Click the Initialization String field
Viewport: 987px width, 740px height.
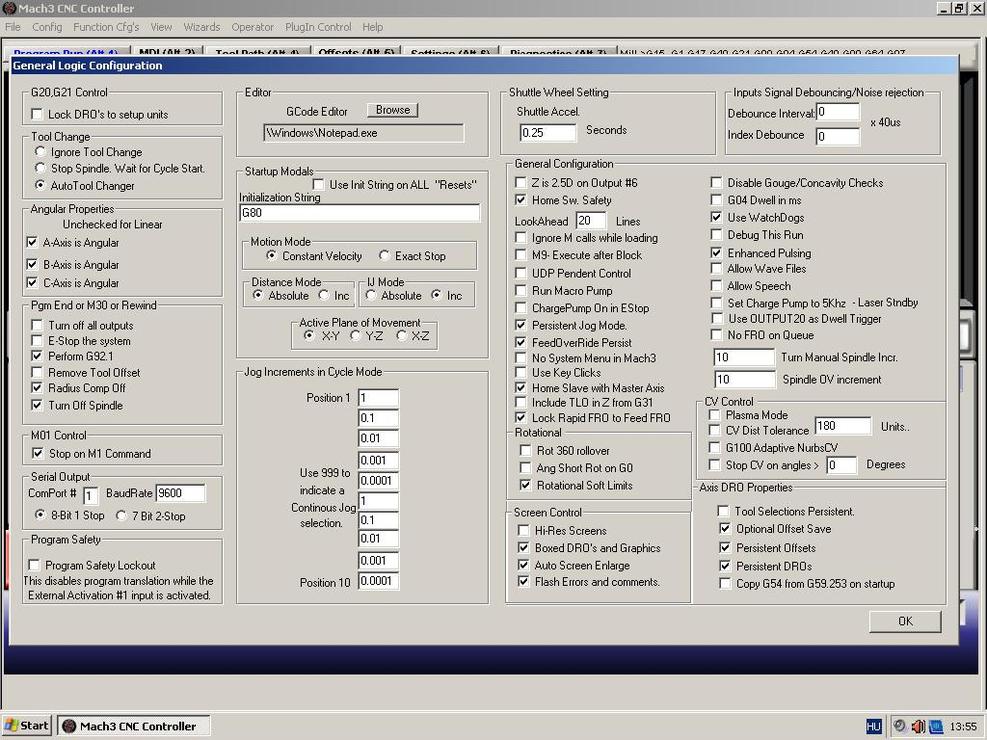(x=359, y=213)
